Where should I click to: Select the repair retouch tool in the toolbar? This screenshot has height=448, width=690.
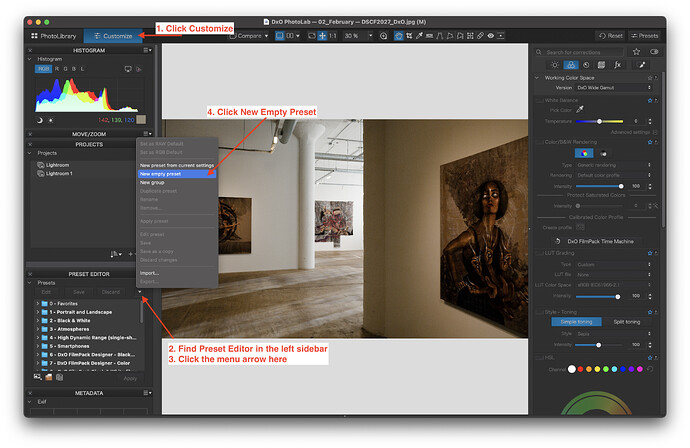(x=480, y=36)
